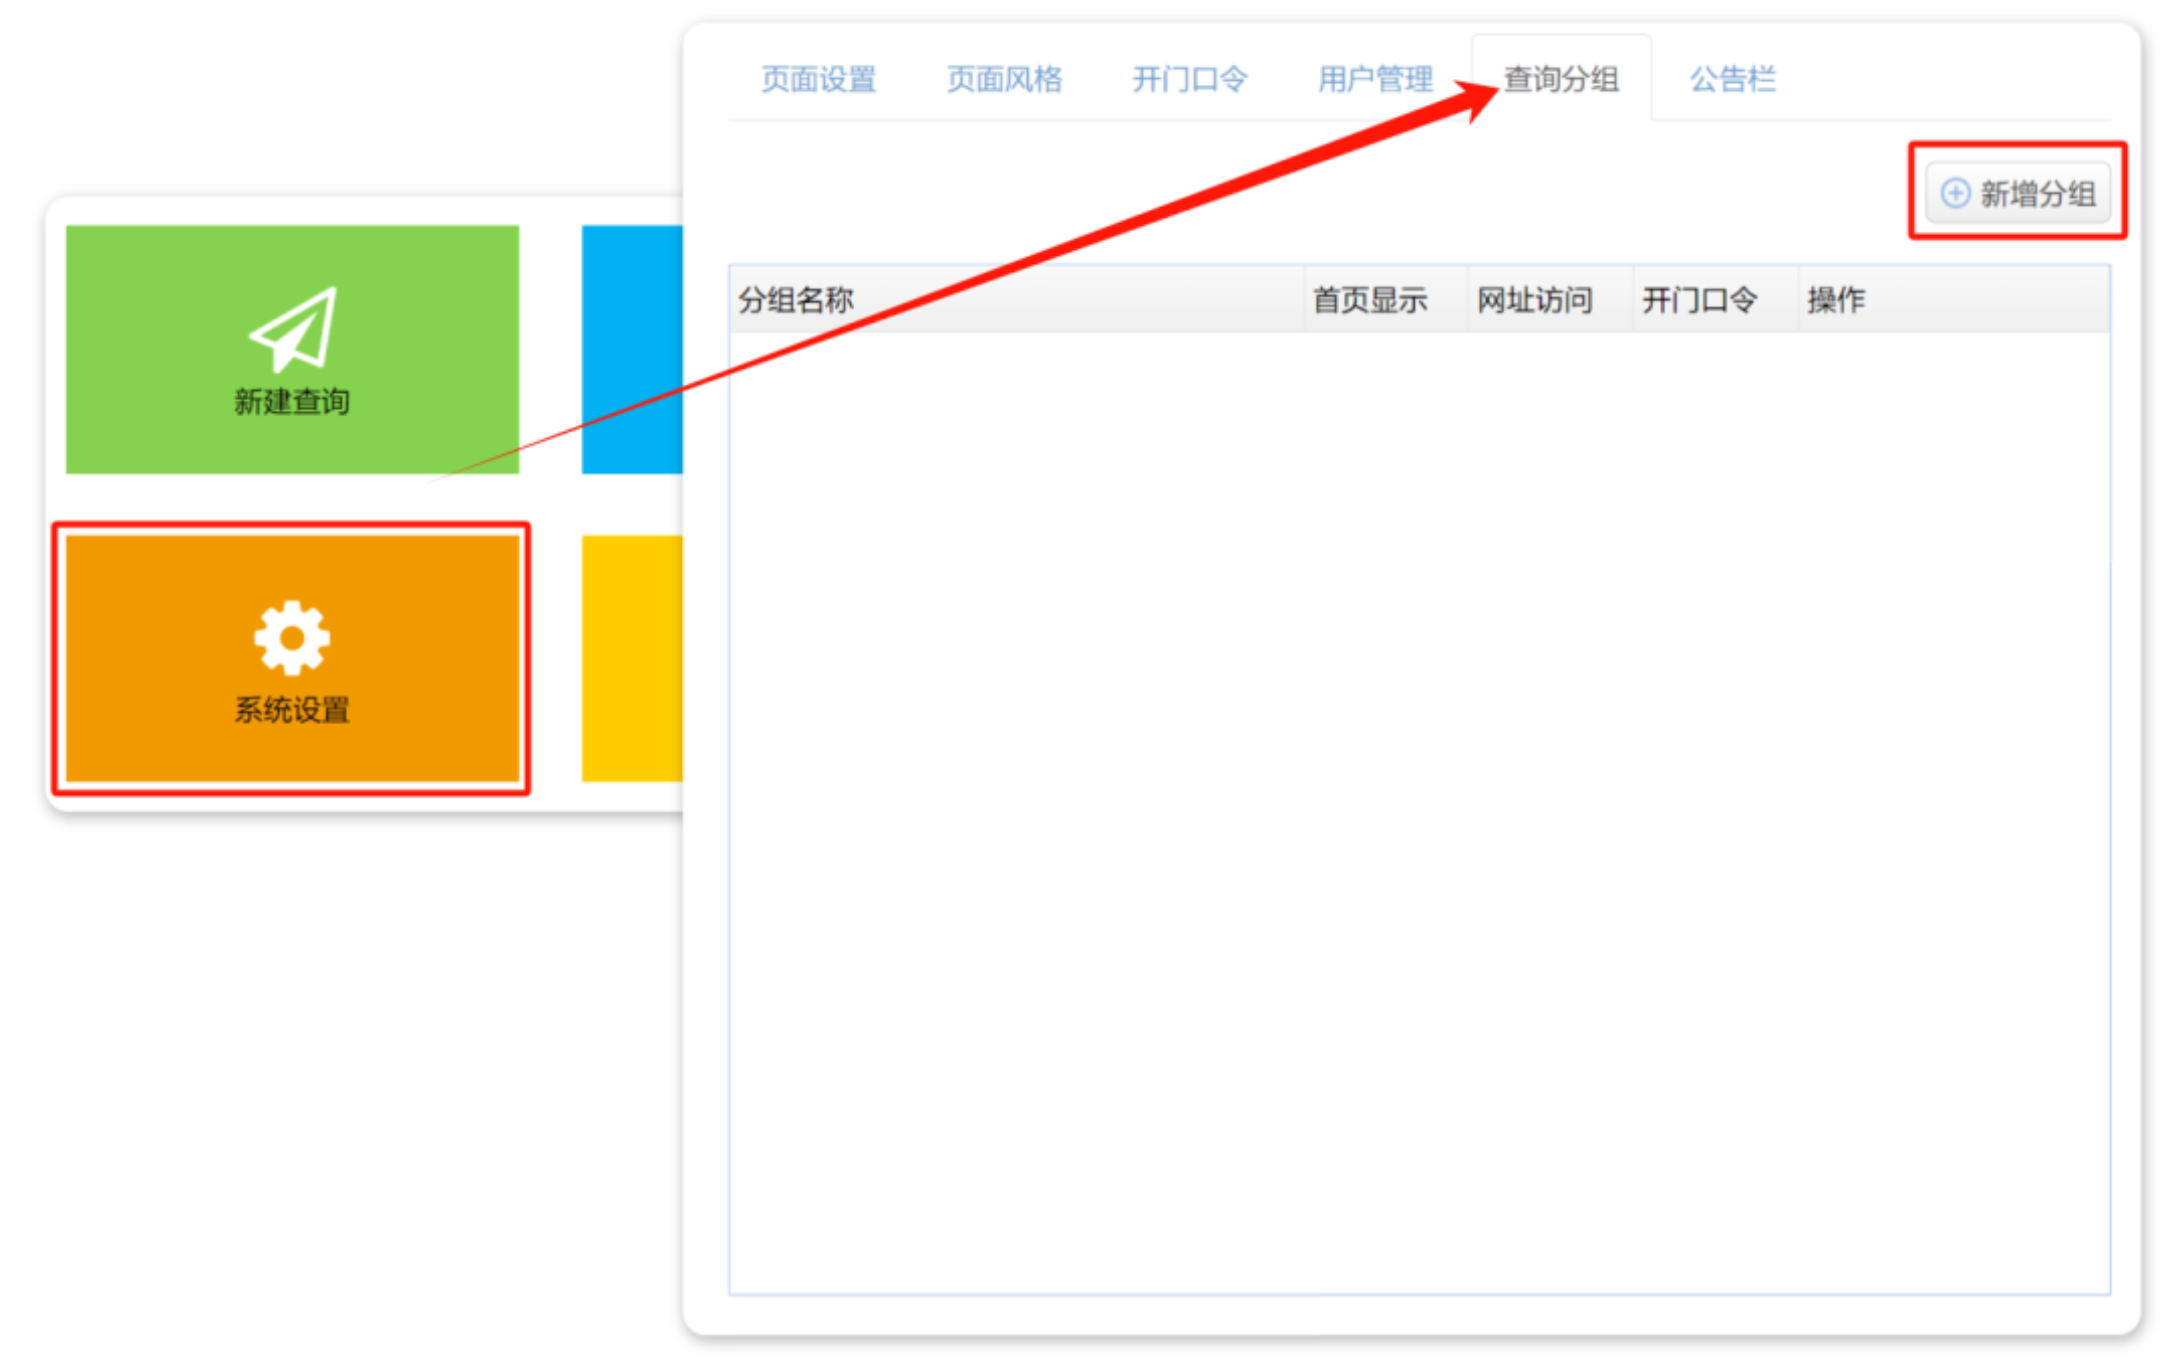
Task: Click the 操作 column header
Action: pos(1954,299)
